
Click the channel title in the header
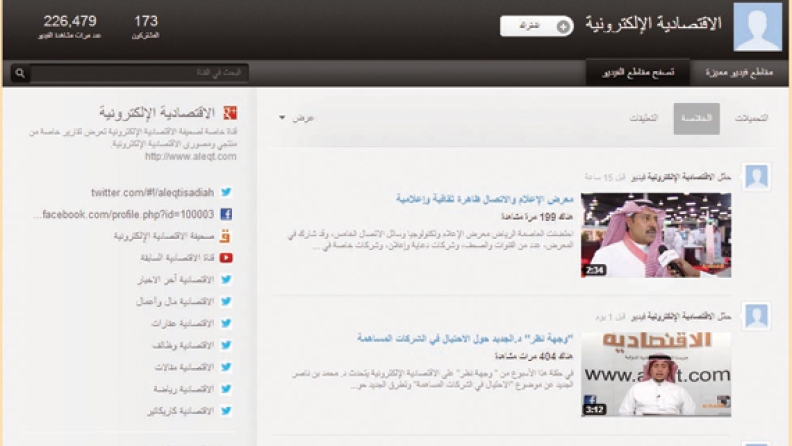[x=654, y=24]
